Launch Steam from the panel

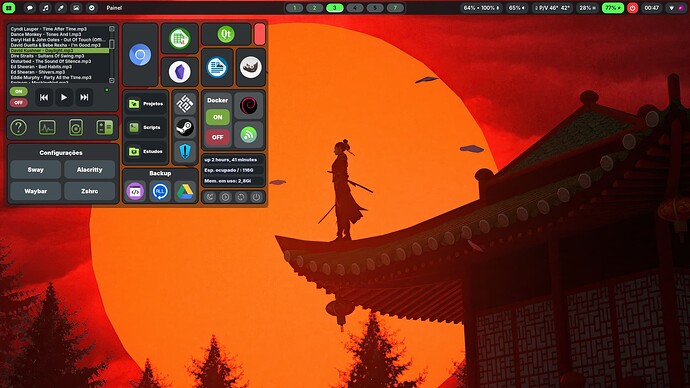pyautogui.click(x=185, y=128)
